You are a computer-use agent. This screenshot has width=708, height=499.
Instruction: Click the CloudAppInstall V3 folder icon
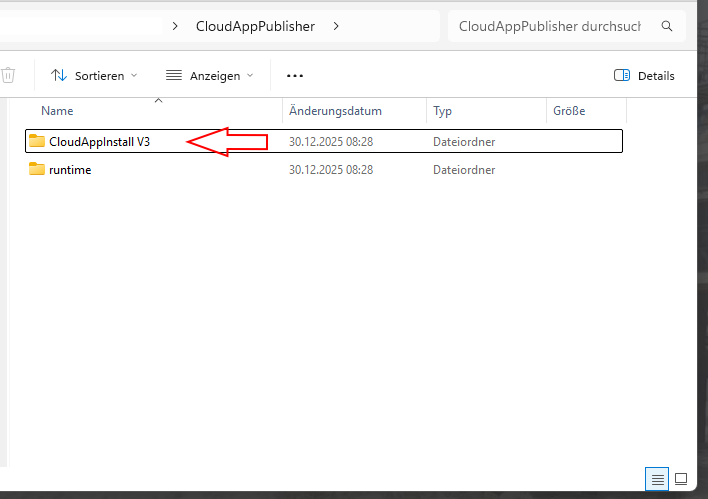(37, 142)
